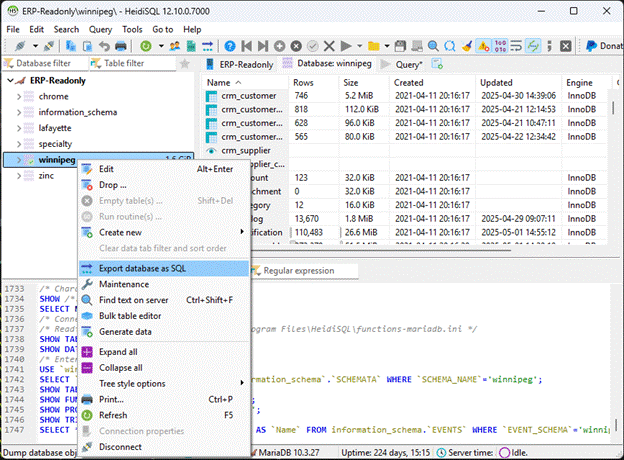Go to last row toolbar icon
The height and width of the screenshot is (460, 624).
coord(263,46)
